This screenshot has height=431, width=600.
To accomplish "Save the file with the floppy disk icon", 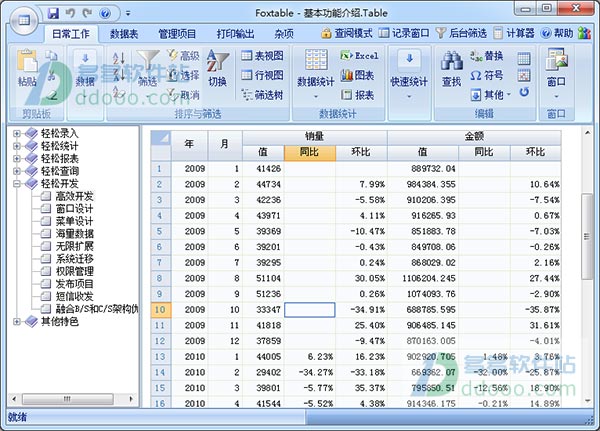I will [53, 13].
